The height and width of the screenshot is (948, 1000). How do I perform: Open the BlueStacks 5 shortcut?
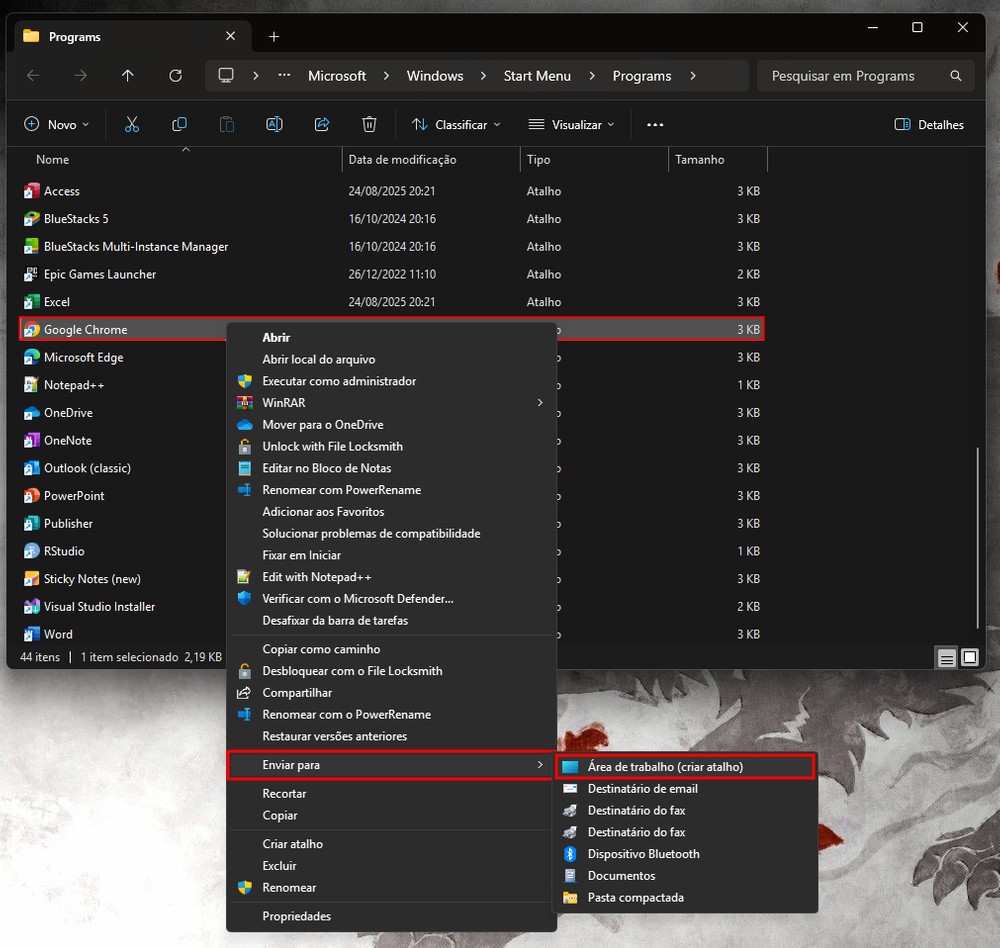click(76, 219)
